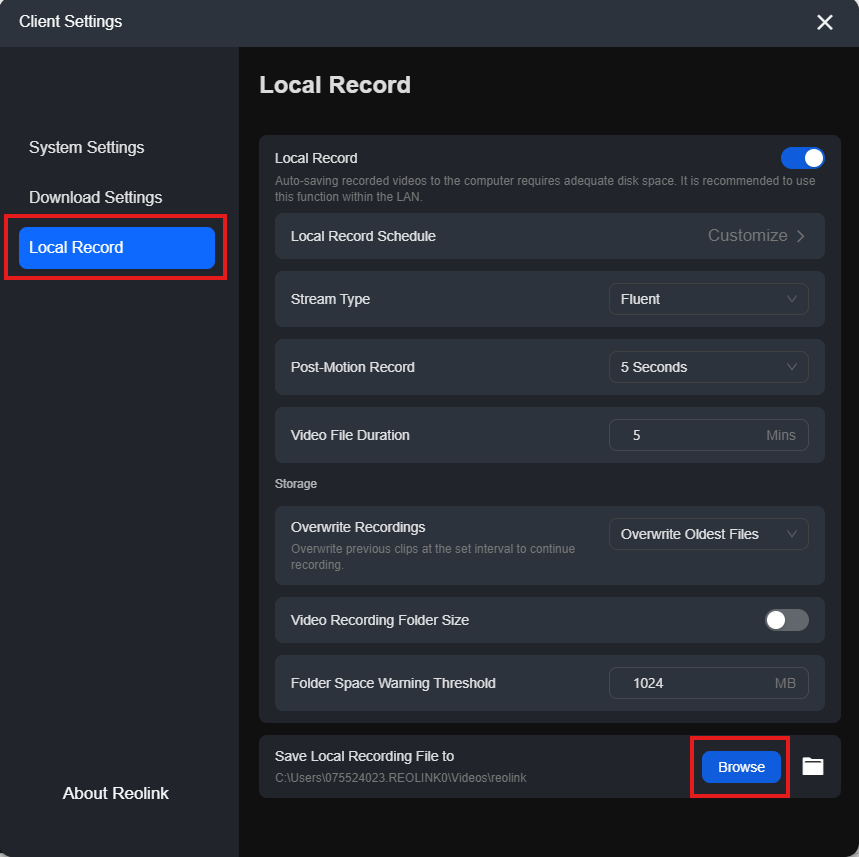Click the Save Local Recording File to label

[x=364, y=756]
